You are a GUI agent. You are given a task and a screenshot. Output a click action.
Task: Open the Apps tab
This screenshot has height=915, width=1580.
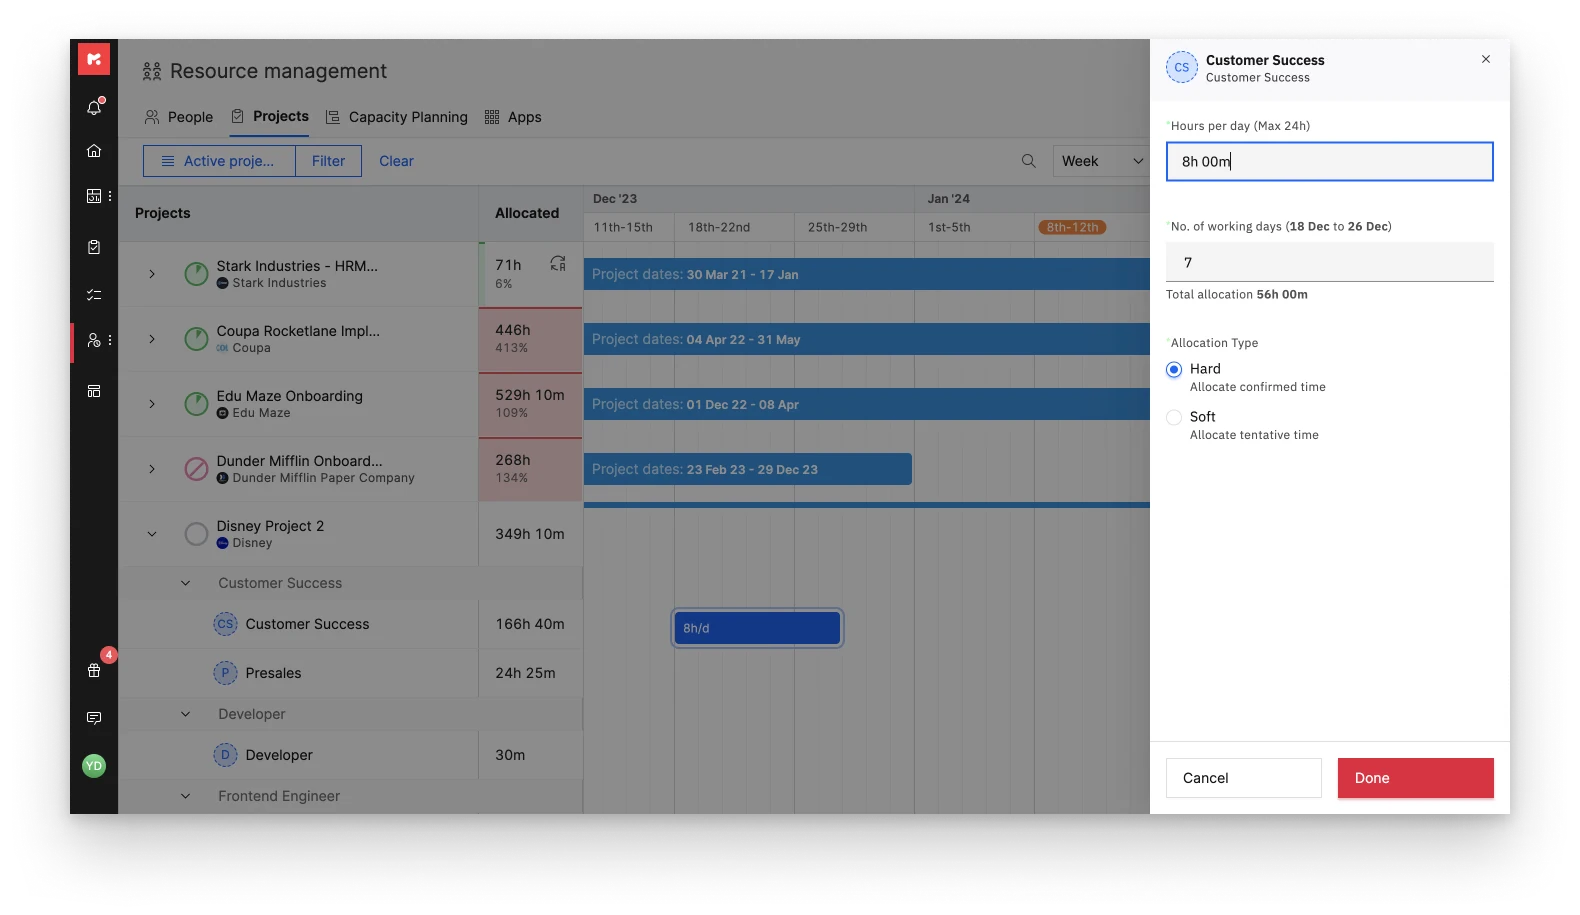[x=513, y=117]
